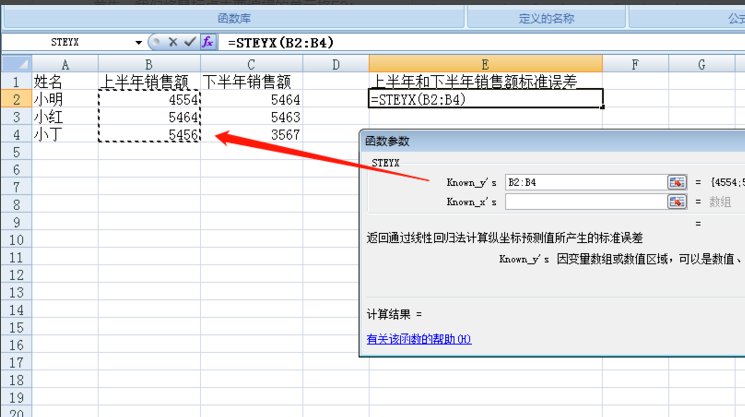Collapse dialog via Known_y's range selector icon

pyautogui.click(x=677, y=182)
